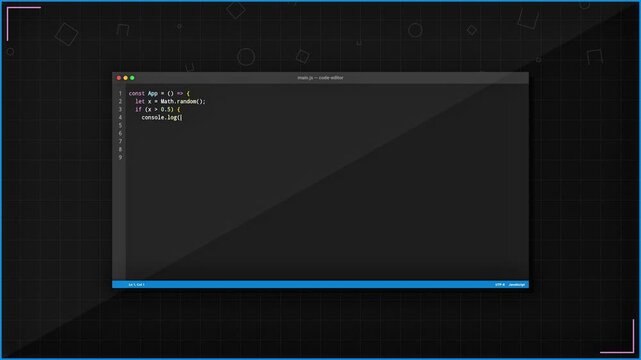The image size is (641, 360).
Task: Click the green maximize window button
Action: coord(132,78)
